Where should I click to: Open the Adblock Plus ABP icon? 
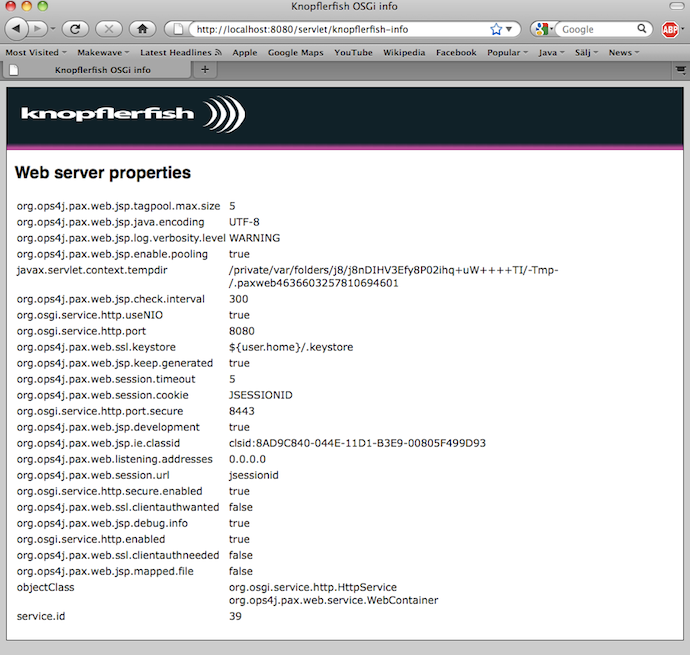tap(670, 29)
